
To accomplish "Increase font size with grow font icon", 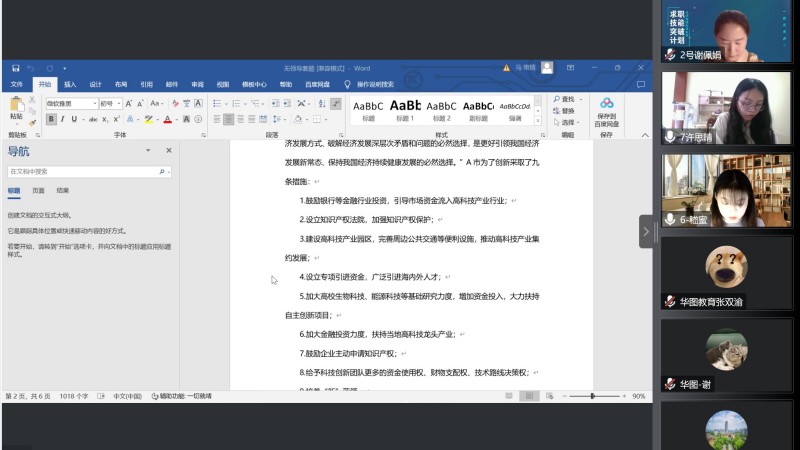I will [129, 104].
